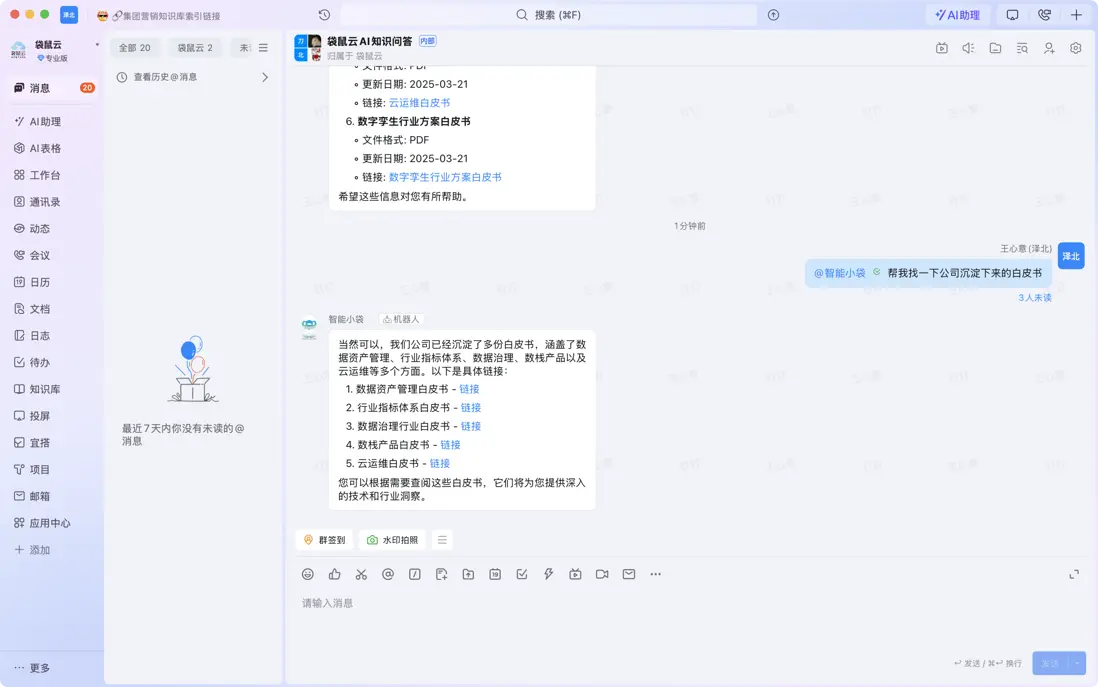The height and width of the screenshot is (687, 1098).
Task: Click the 群签到 button
Action: coord(322,539)
